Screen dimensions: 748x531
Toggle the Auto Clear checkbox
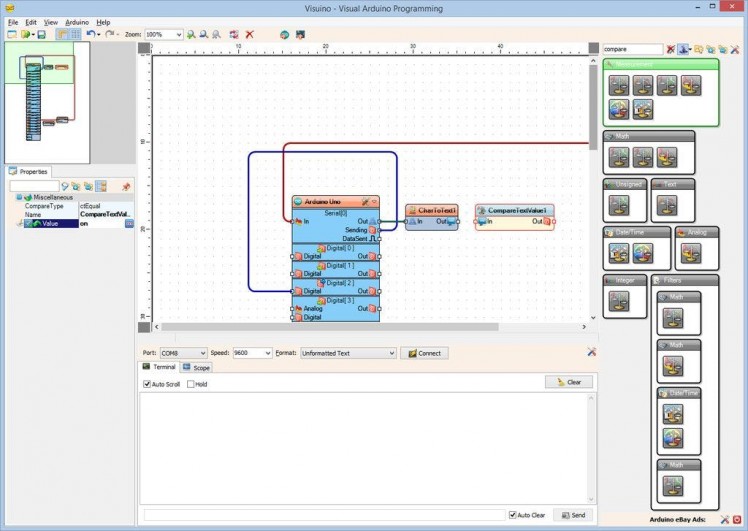pos(513,515)
